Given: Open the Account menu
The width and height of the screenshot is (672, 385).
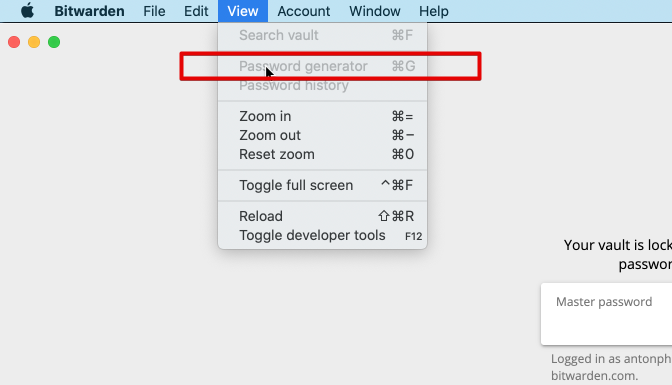Looking at the screenshot, I should [304, 11].
